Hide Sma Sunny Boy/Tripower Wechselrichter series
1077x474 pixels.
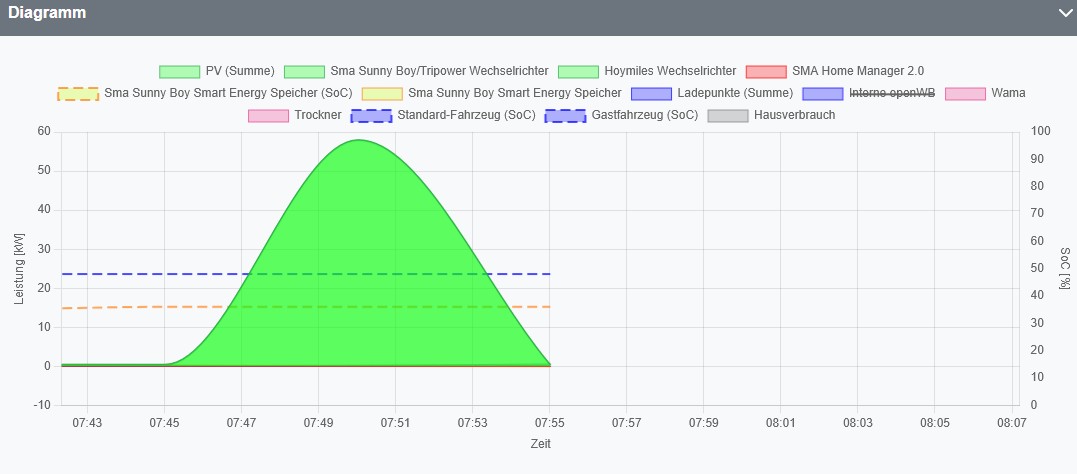pyautogui.click(x=304, y=71)
